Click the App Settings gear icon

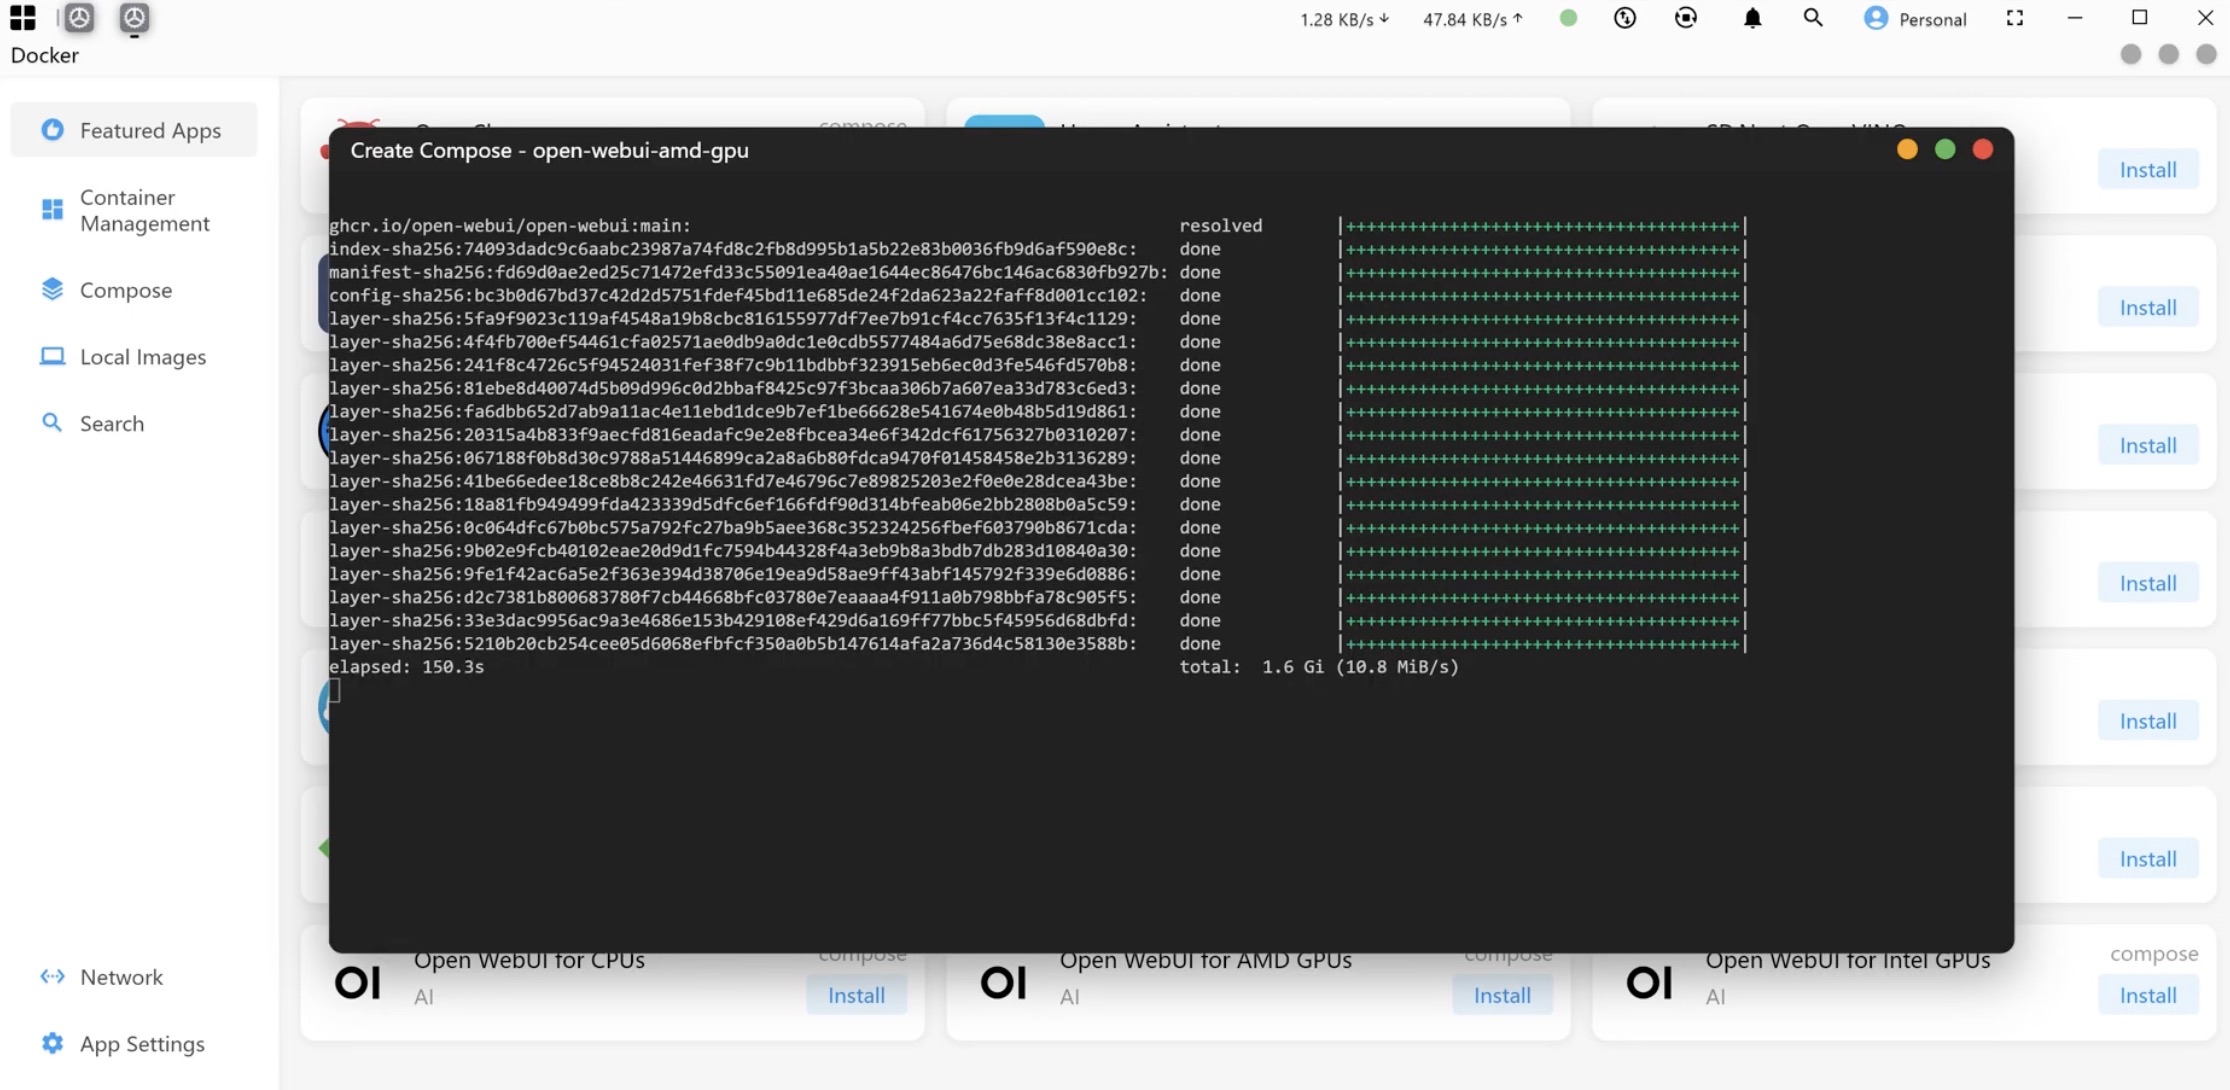[x=52, y=1043]
